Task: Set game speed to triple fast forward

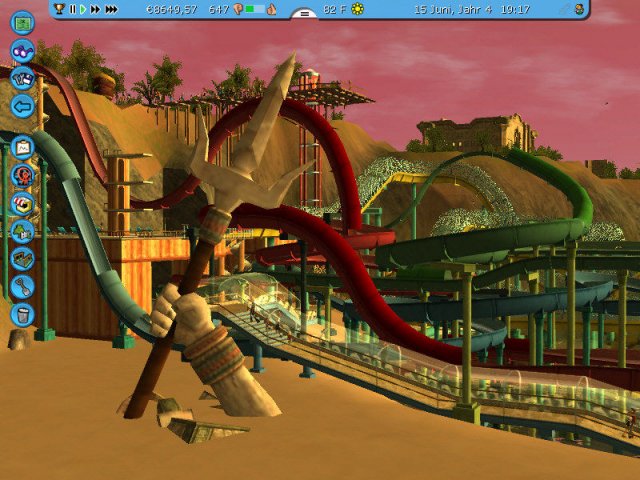Action: click(x=111, y=9)
